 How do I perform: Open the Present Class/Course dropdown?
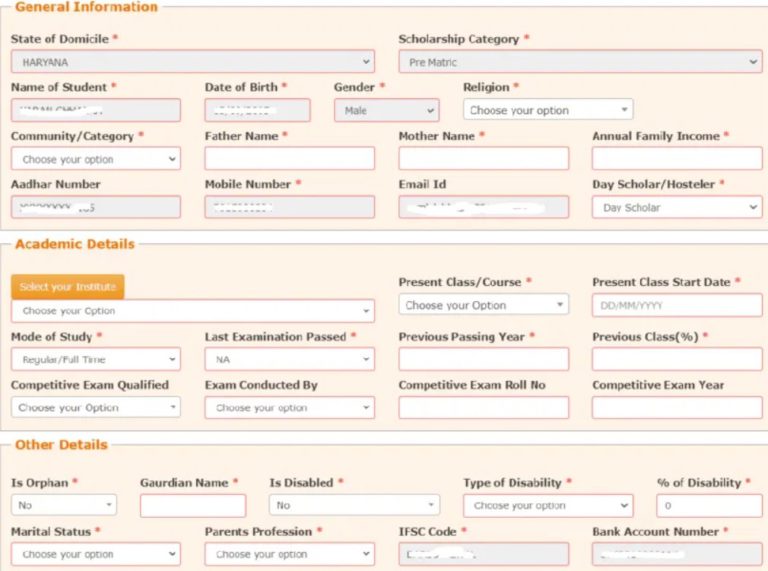(x=483, y=305)
